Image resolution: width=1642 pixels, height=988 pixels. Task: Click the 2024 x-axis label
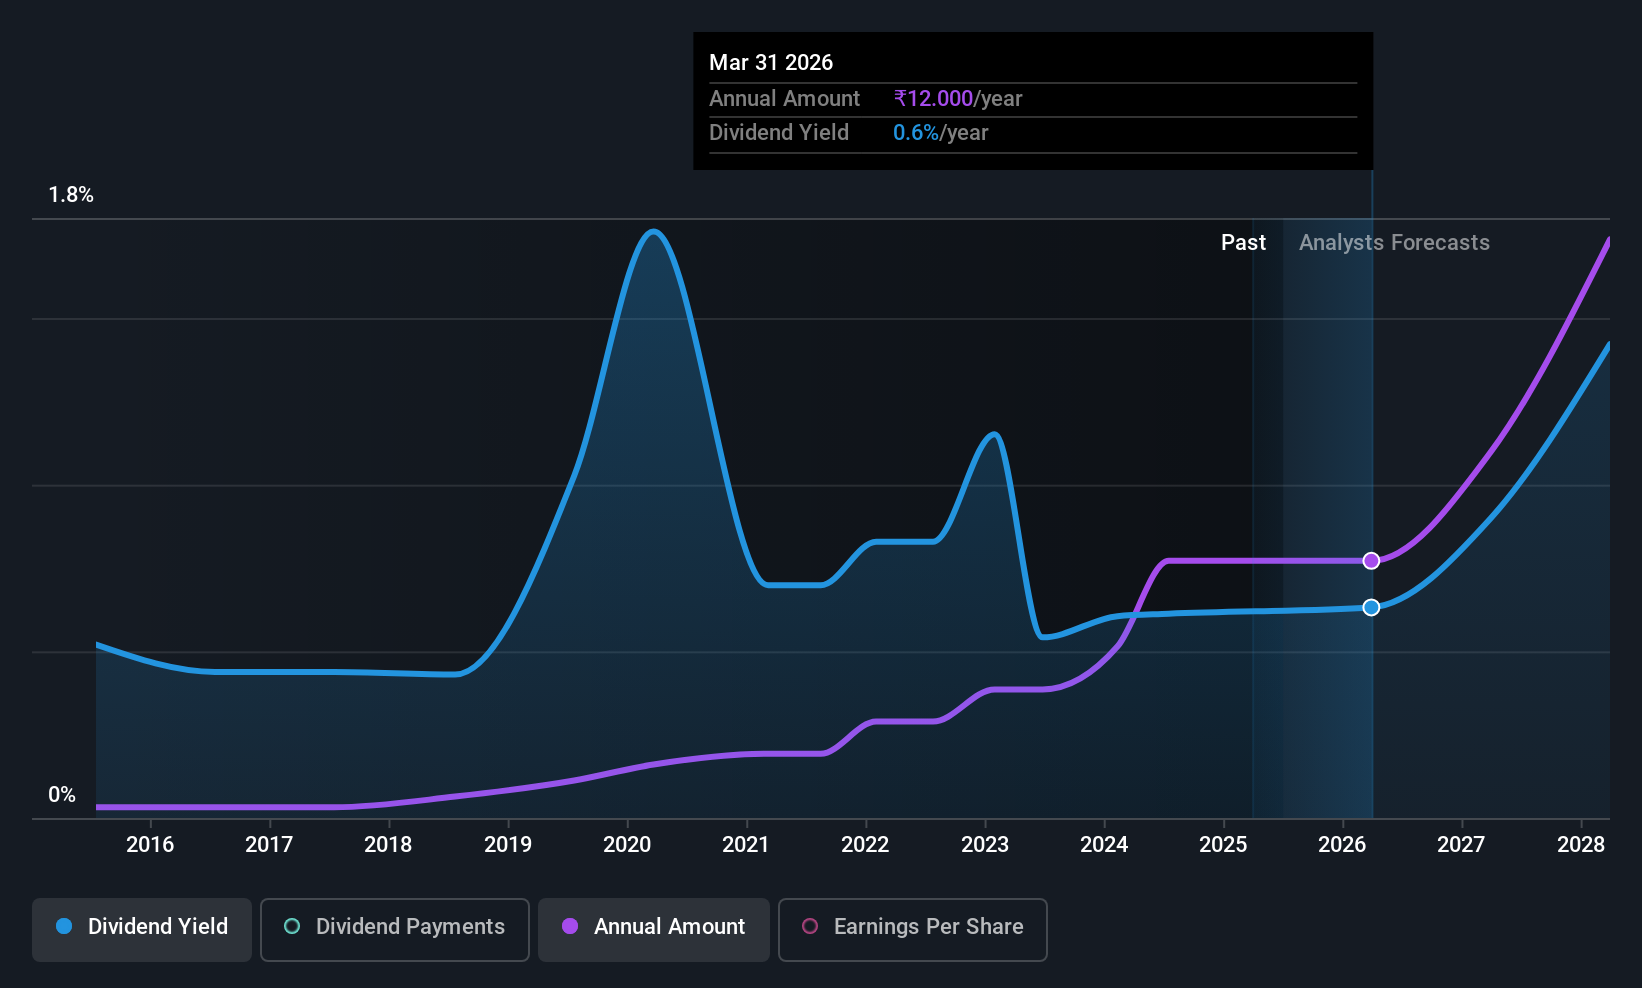(1104, 845)
